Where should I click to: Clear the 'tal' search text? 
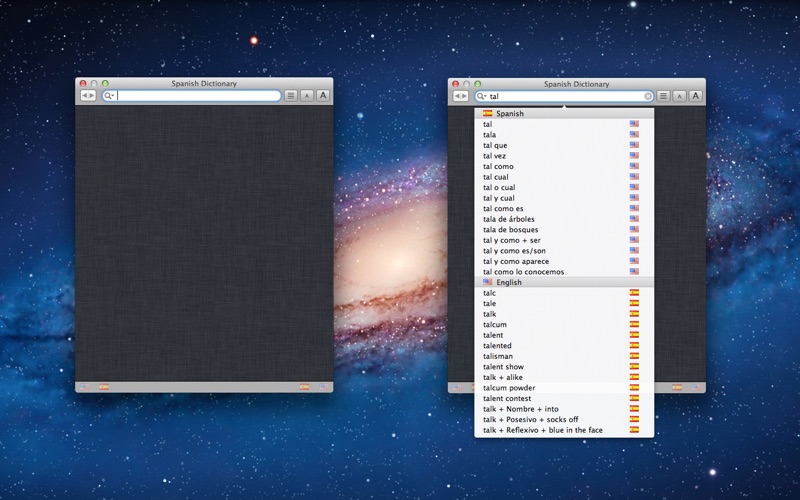click(x=648, y=96)
